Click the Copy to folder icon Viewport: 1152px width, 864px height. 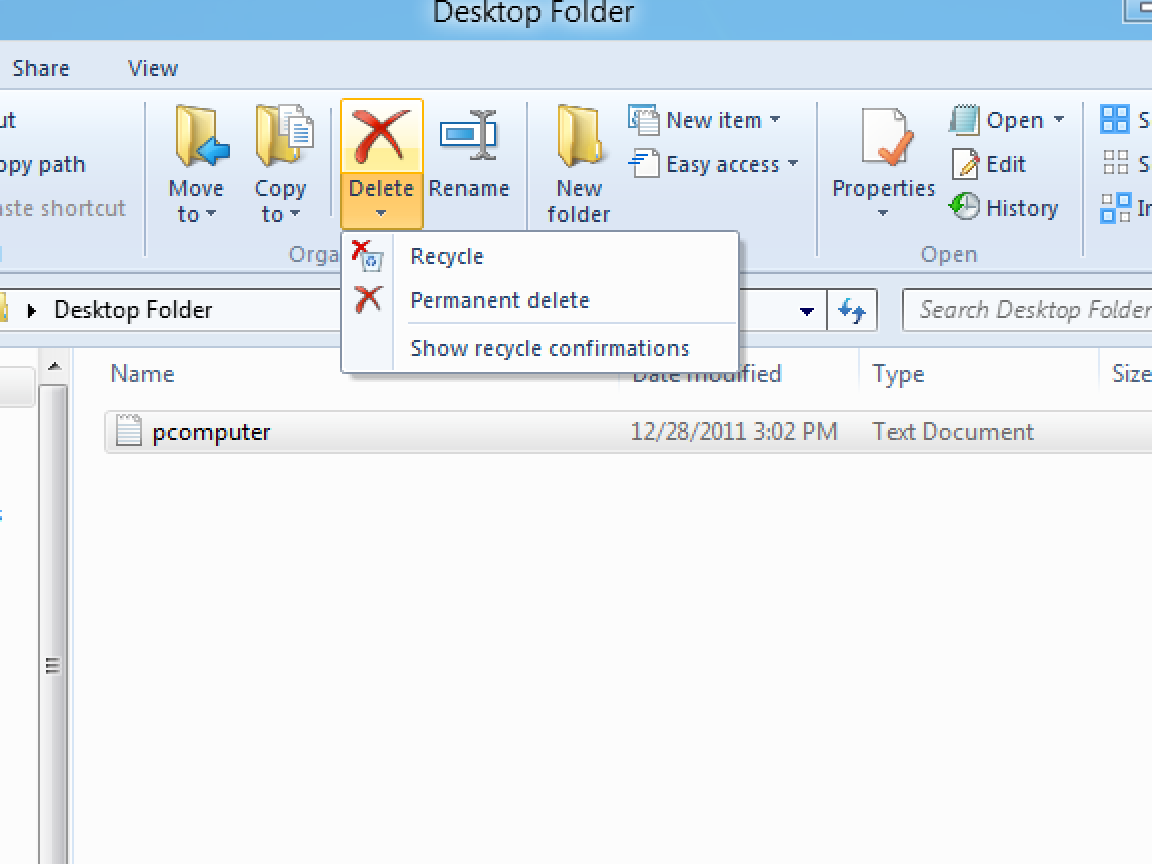(284, 135)
